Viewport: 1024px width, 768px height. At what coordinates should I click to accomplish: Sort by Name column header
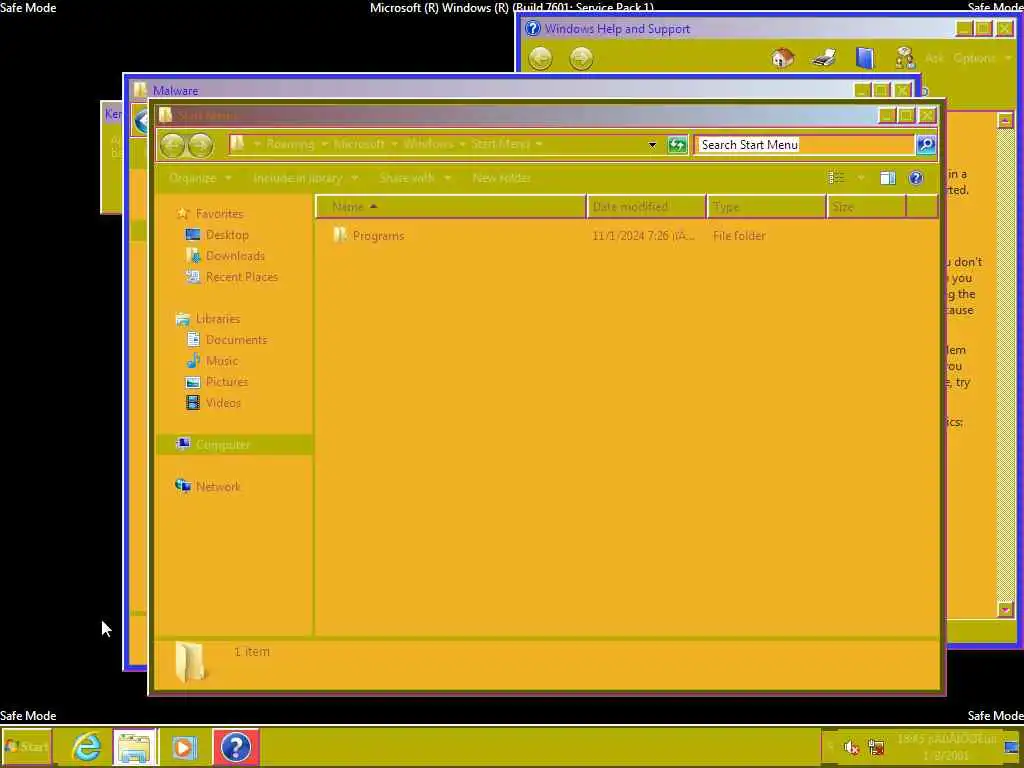click(x=451, y=206)
